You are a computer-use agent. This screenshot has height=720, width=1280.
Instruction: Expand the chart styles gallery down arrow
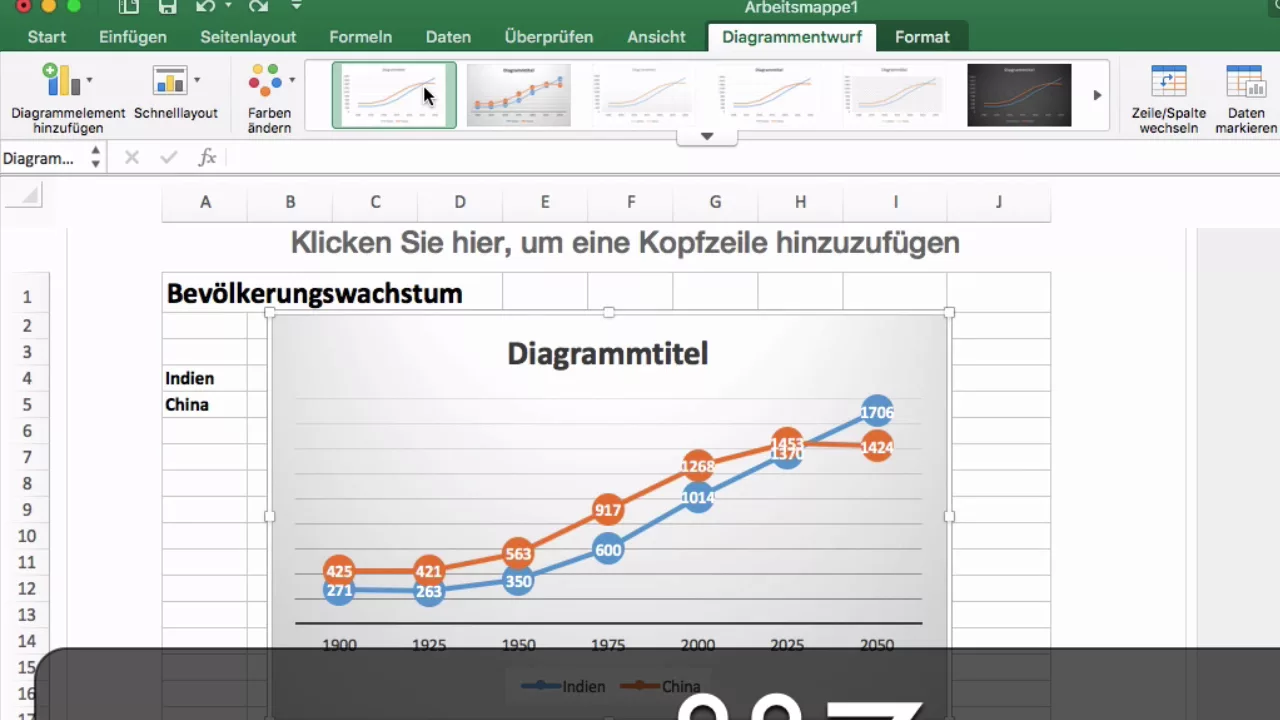pos(707,136)
